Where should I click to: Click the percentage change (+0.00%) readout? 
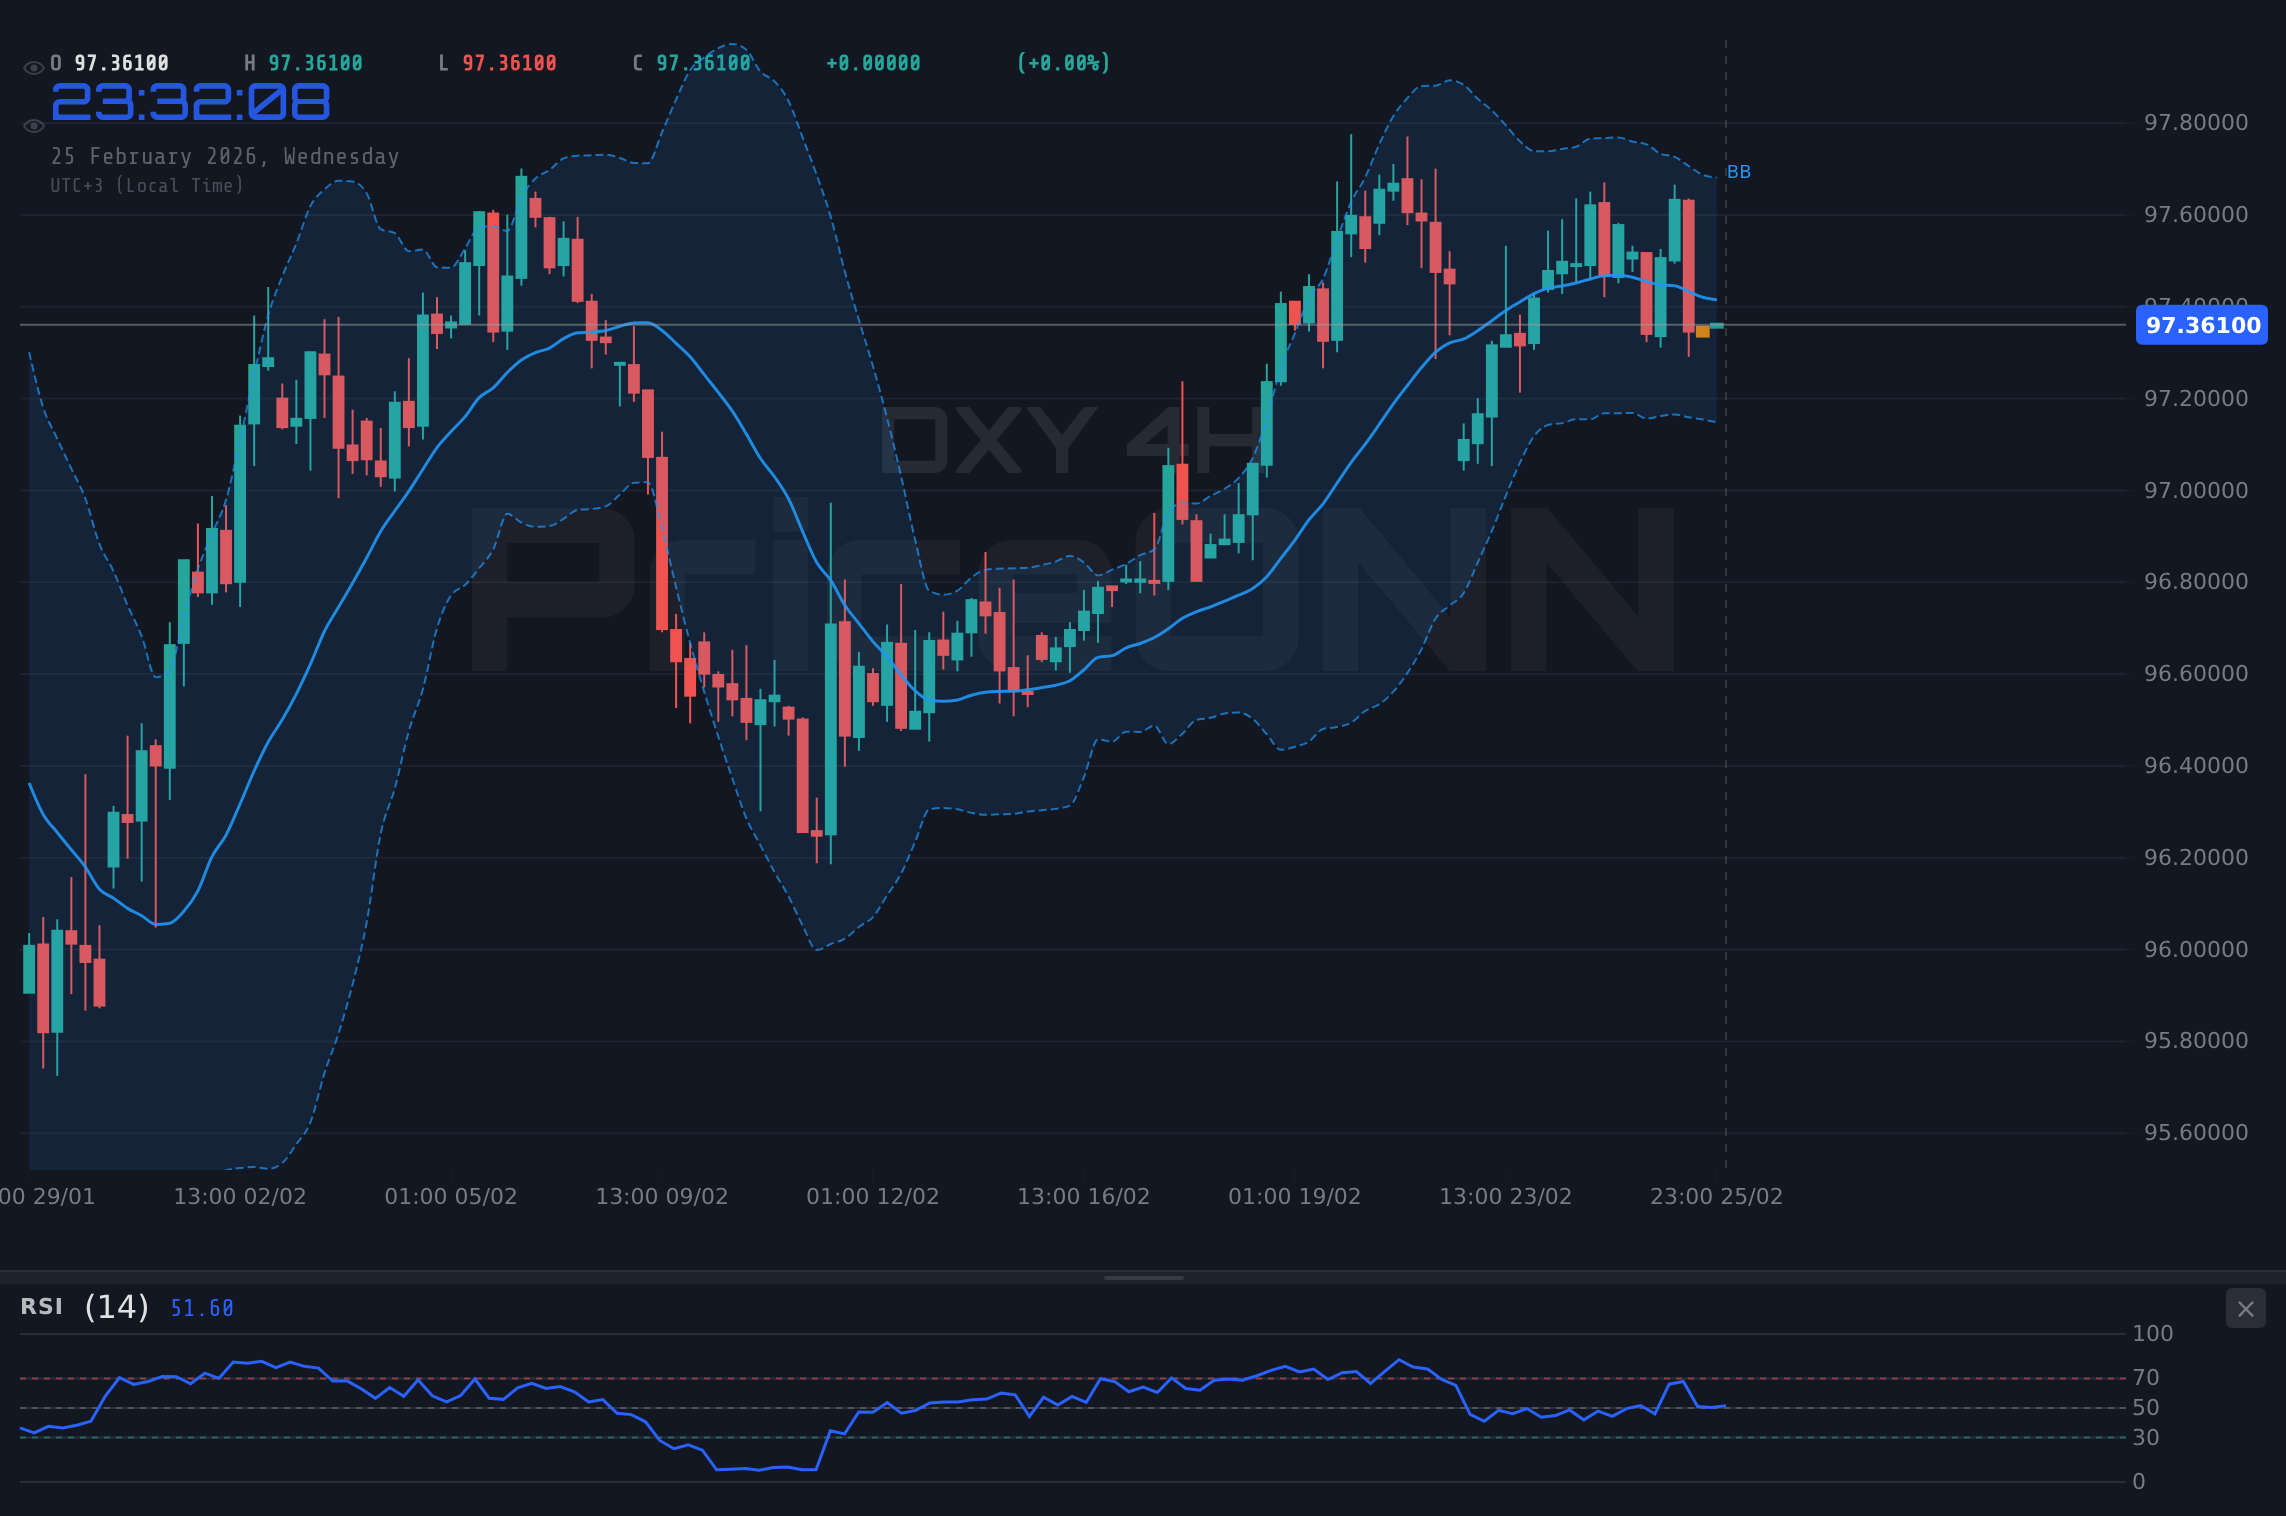(x=1063, y=61)
